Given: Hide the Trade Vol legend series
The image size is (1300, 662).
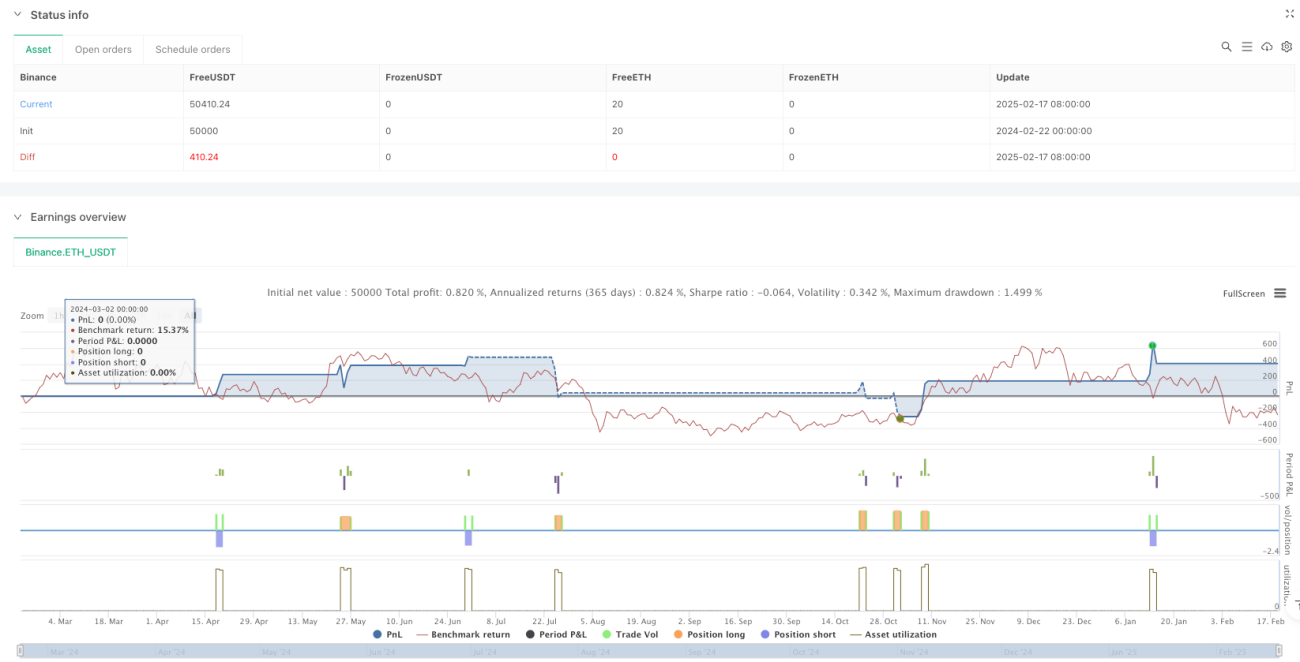Looking at the screenshot, I should (x=631, y=635).
